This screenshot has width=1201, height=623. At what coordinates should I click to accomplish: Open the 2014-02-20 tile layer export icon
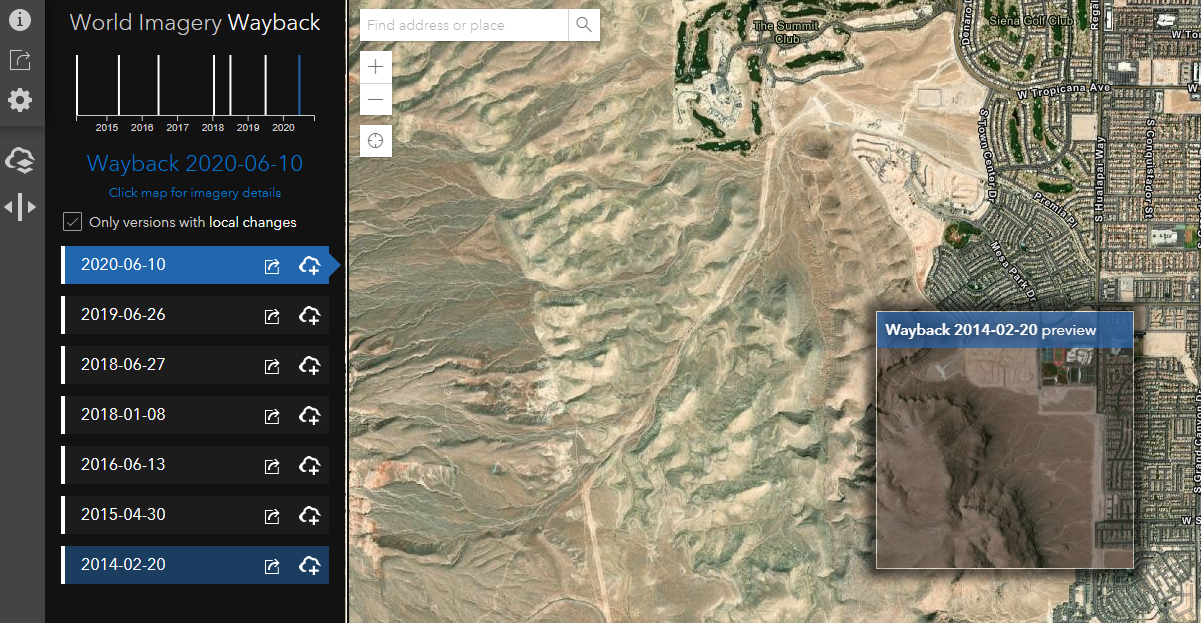[x=271, y=566]
